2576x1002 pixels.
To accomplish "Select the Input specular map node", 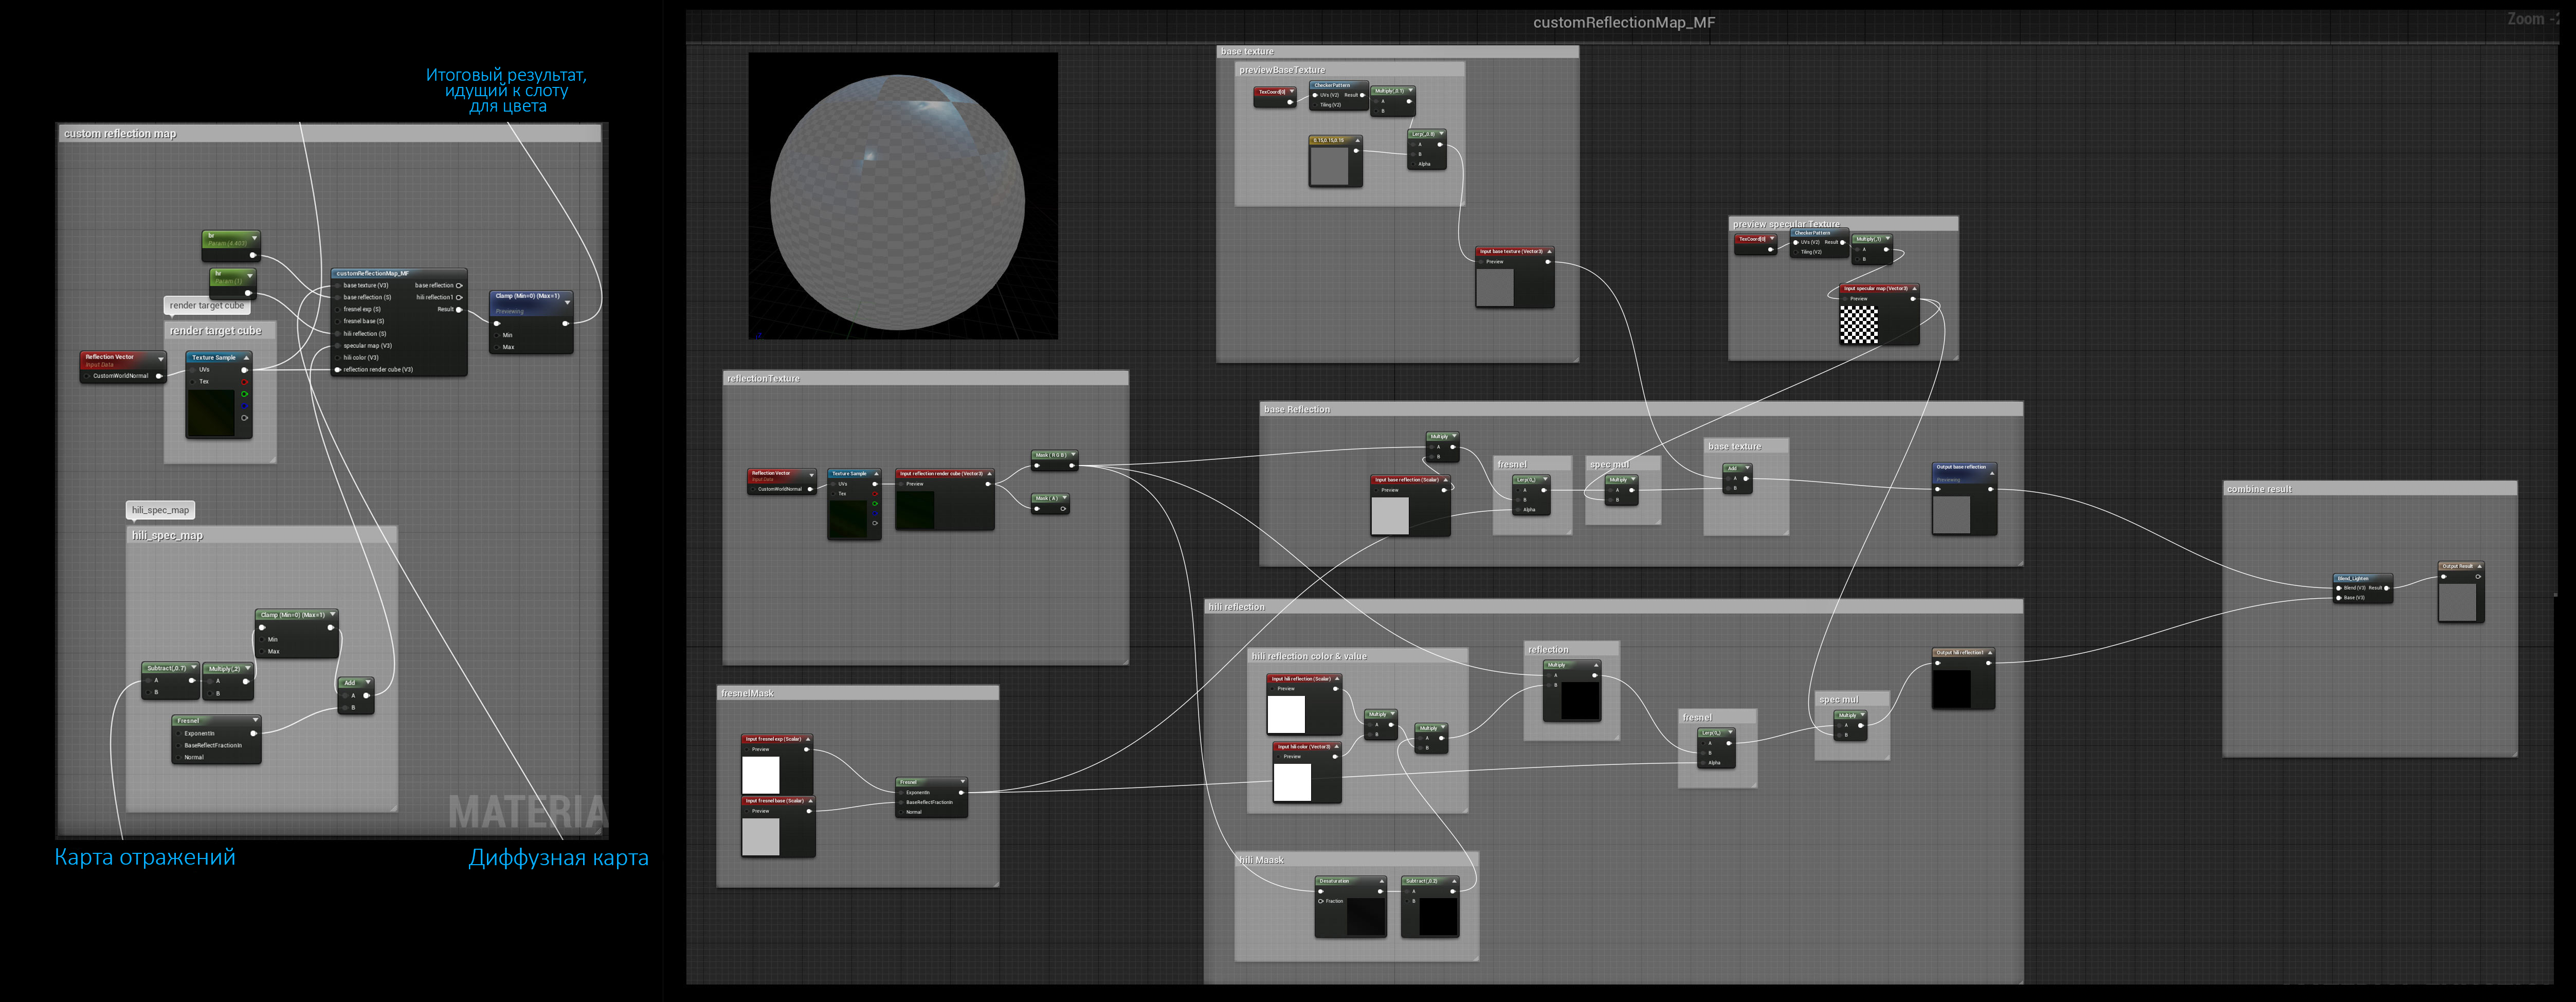I will pyautogui.click(x=1879, y=315).
